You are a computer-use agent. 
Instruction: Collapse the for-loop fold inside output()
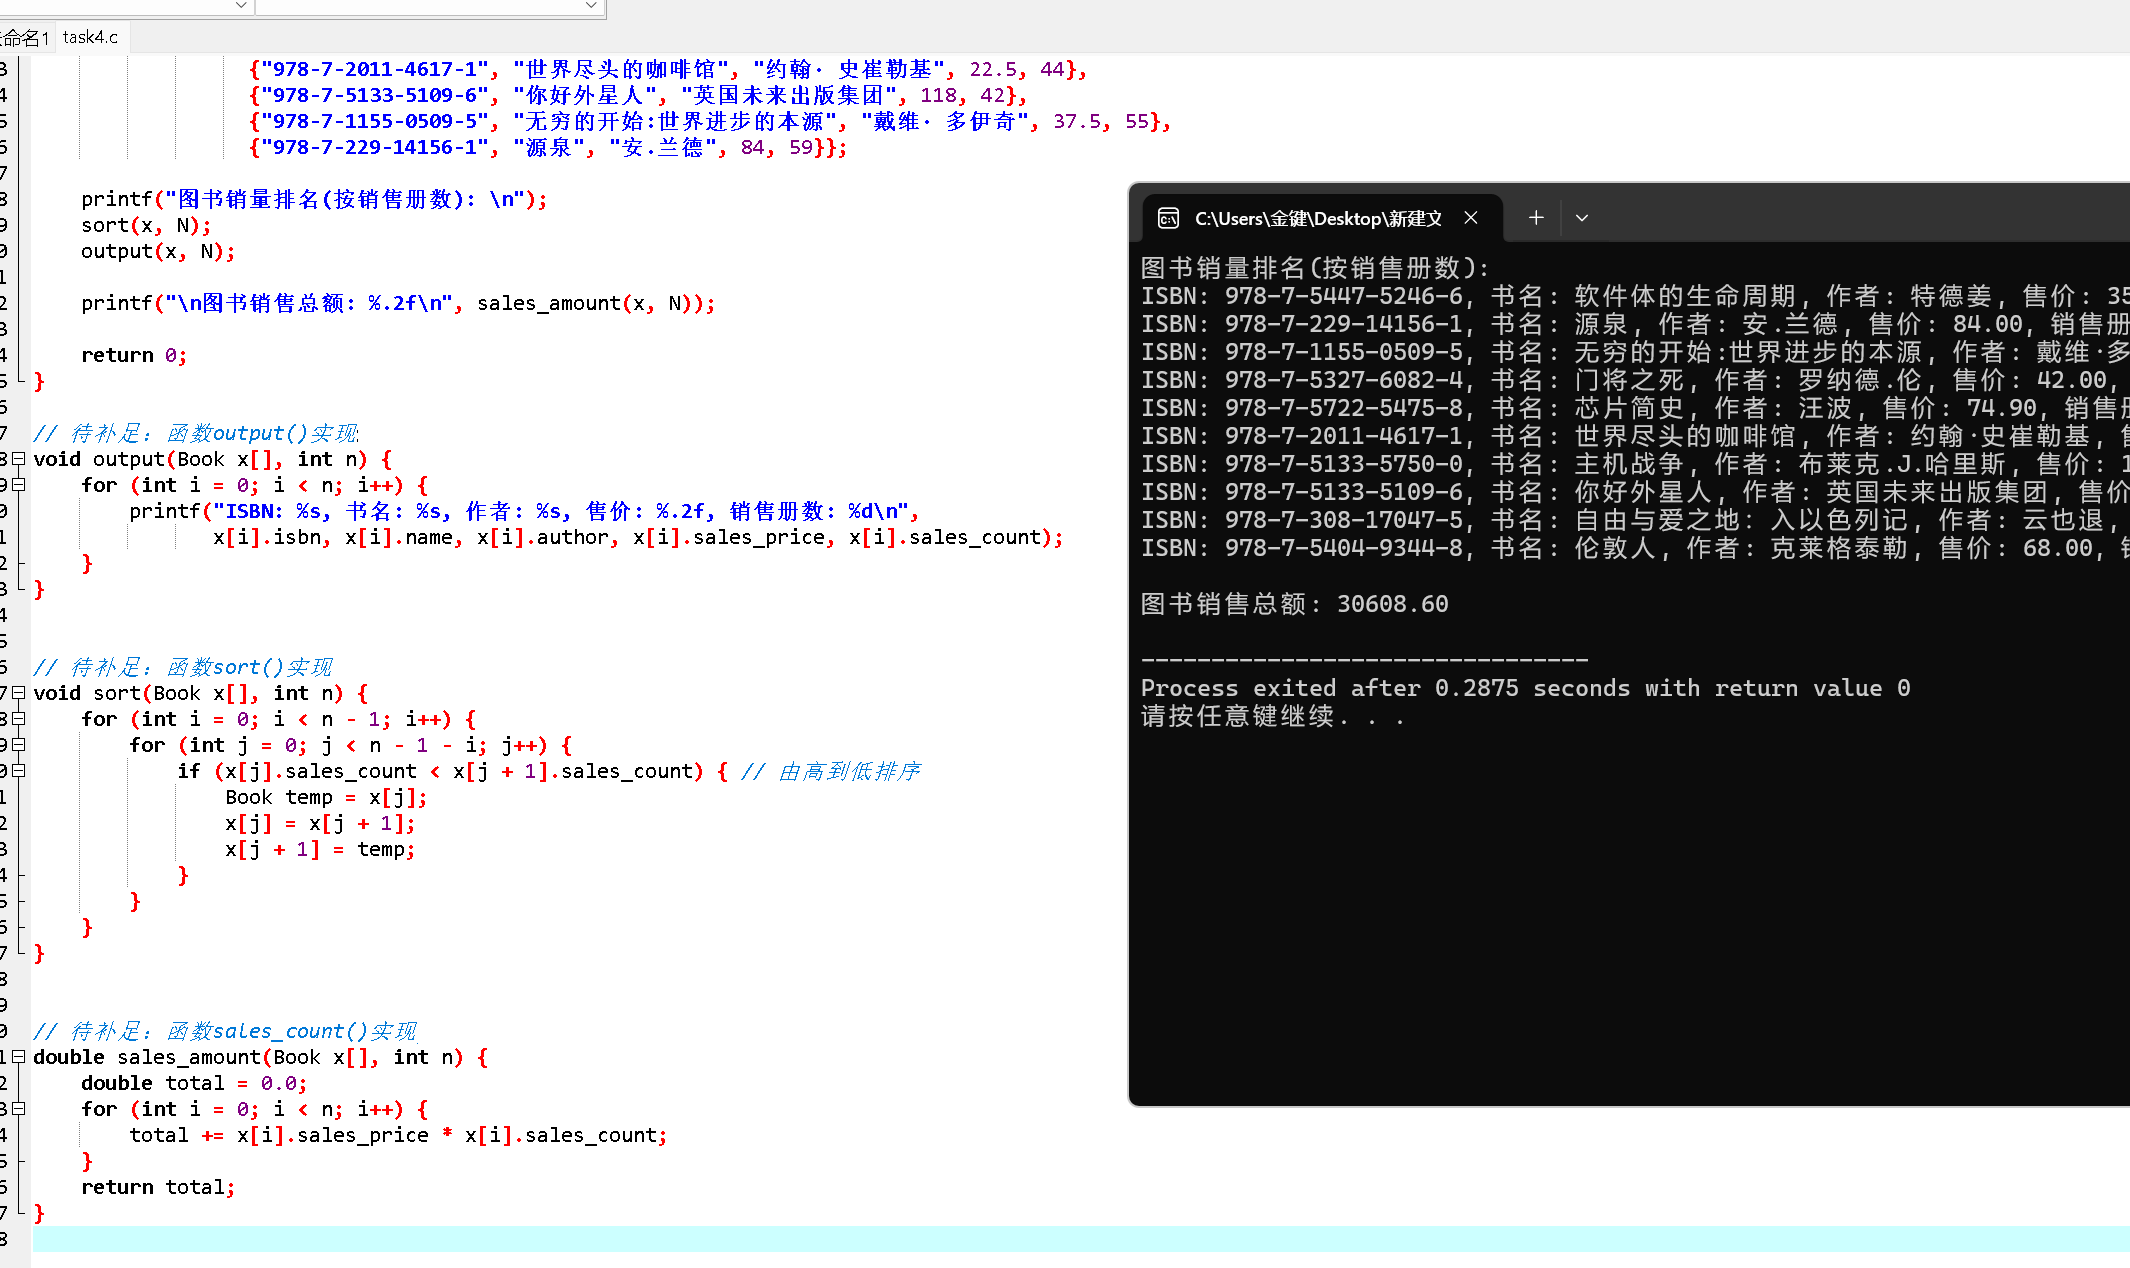pos(18,485)
